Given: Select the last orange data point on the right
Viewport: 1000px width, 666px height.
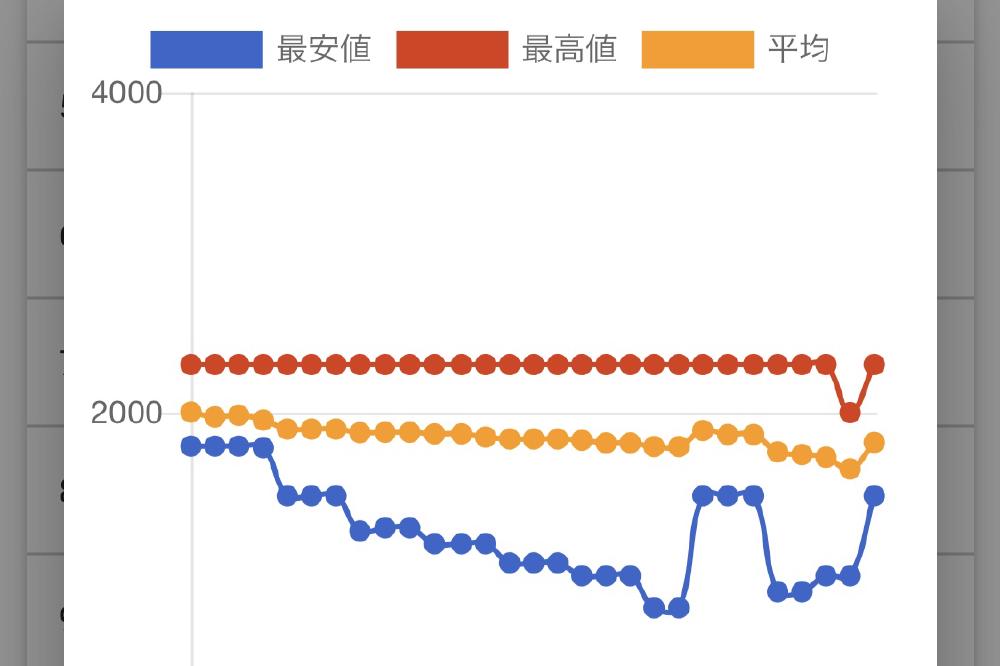Looking at the screenshot, I should coord(874,442).
